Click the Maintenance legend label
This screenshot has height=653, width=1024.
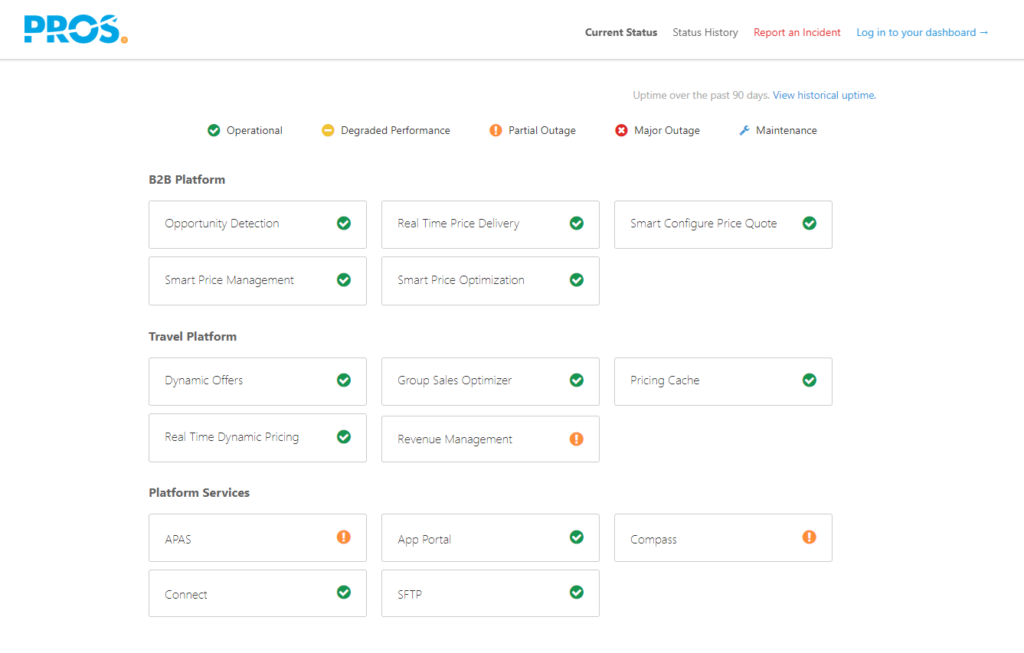[786, 131]
